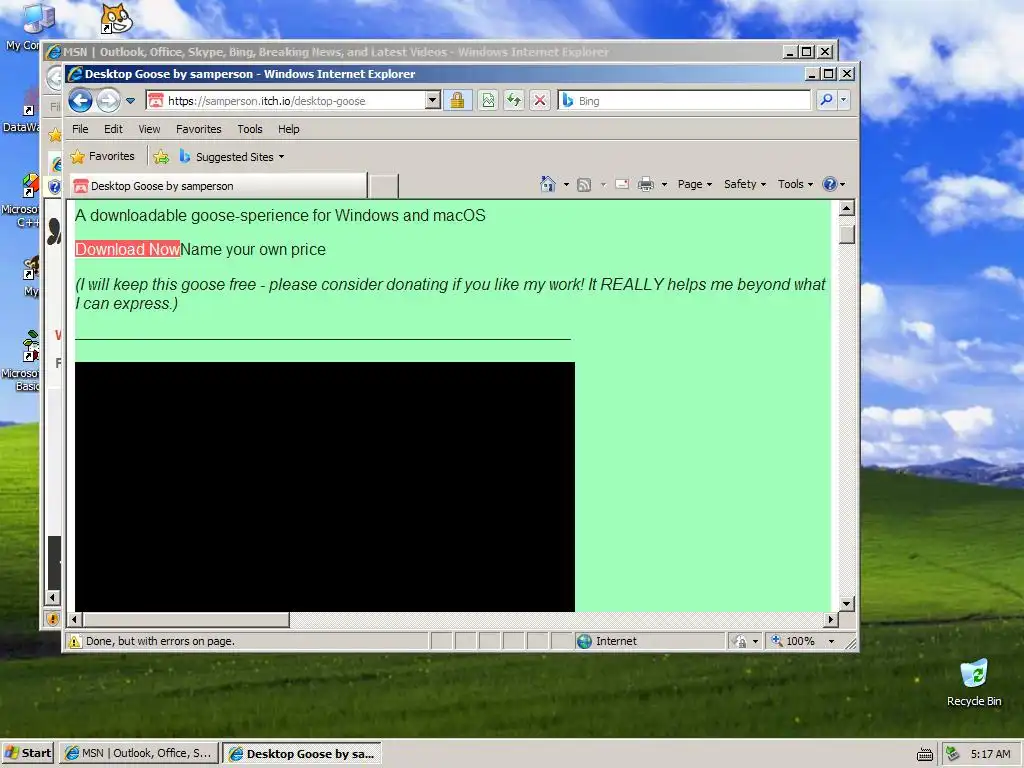Open the File menu
The height and width of the screenshot is (768, 1024).
(x=80, y=129)
